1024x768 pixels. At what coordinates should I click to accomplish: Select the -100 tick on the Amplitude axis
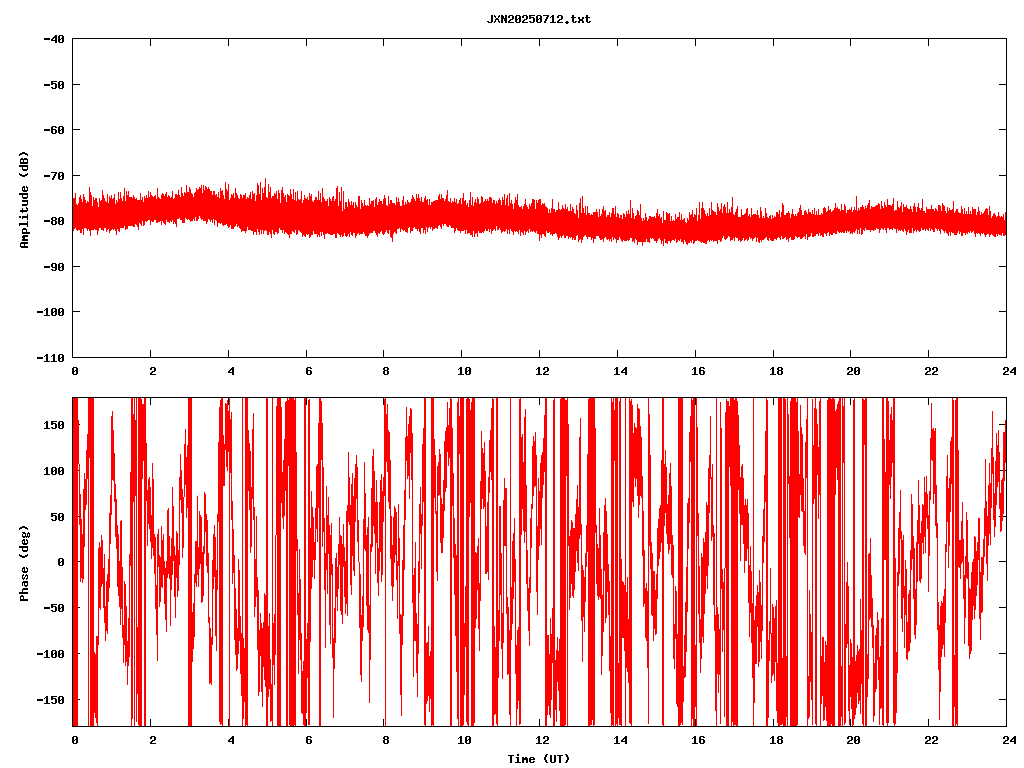coord(50,312)
